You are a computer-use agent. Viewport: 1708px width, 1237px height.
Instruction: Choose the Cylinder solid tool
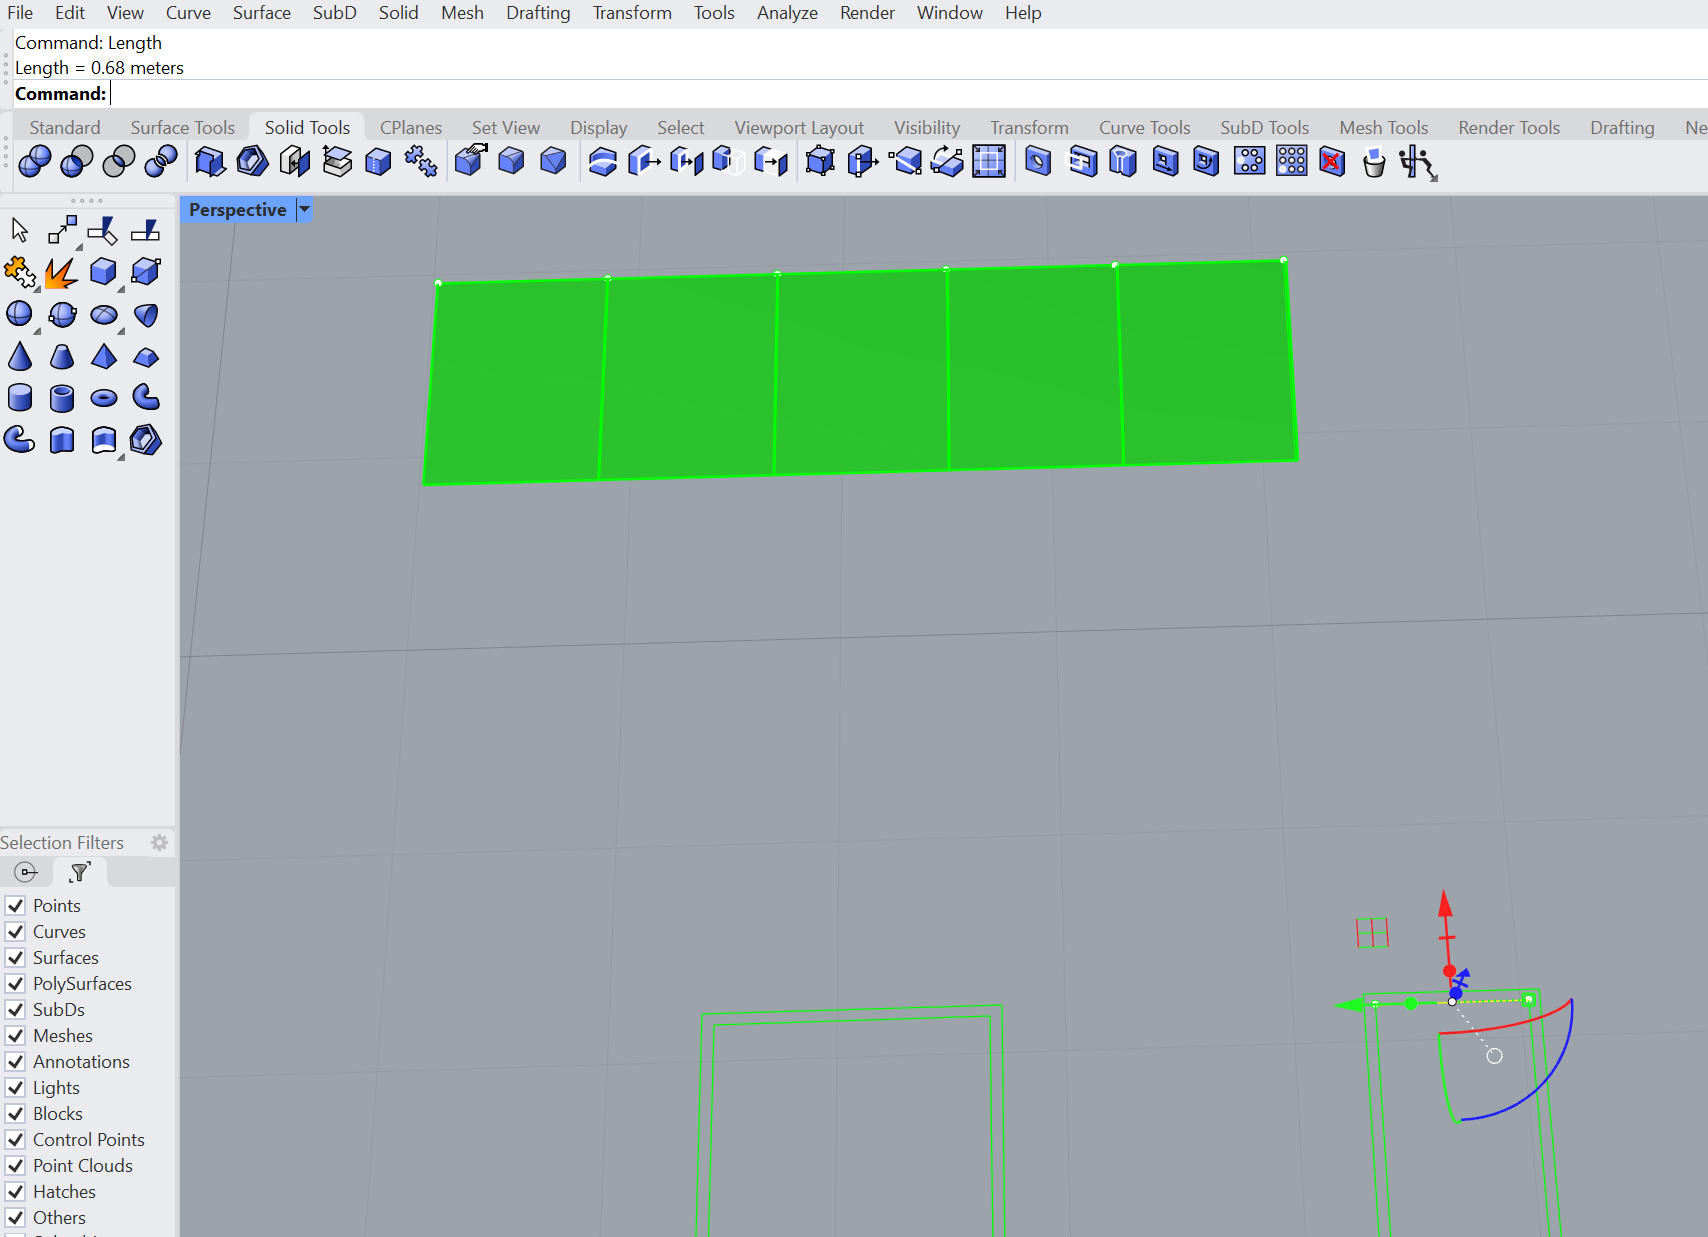(19, 398)
